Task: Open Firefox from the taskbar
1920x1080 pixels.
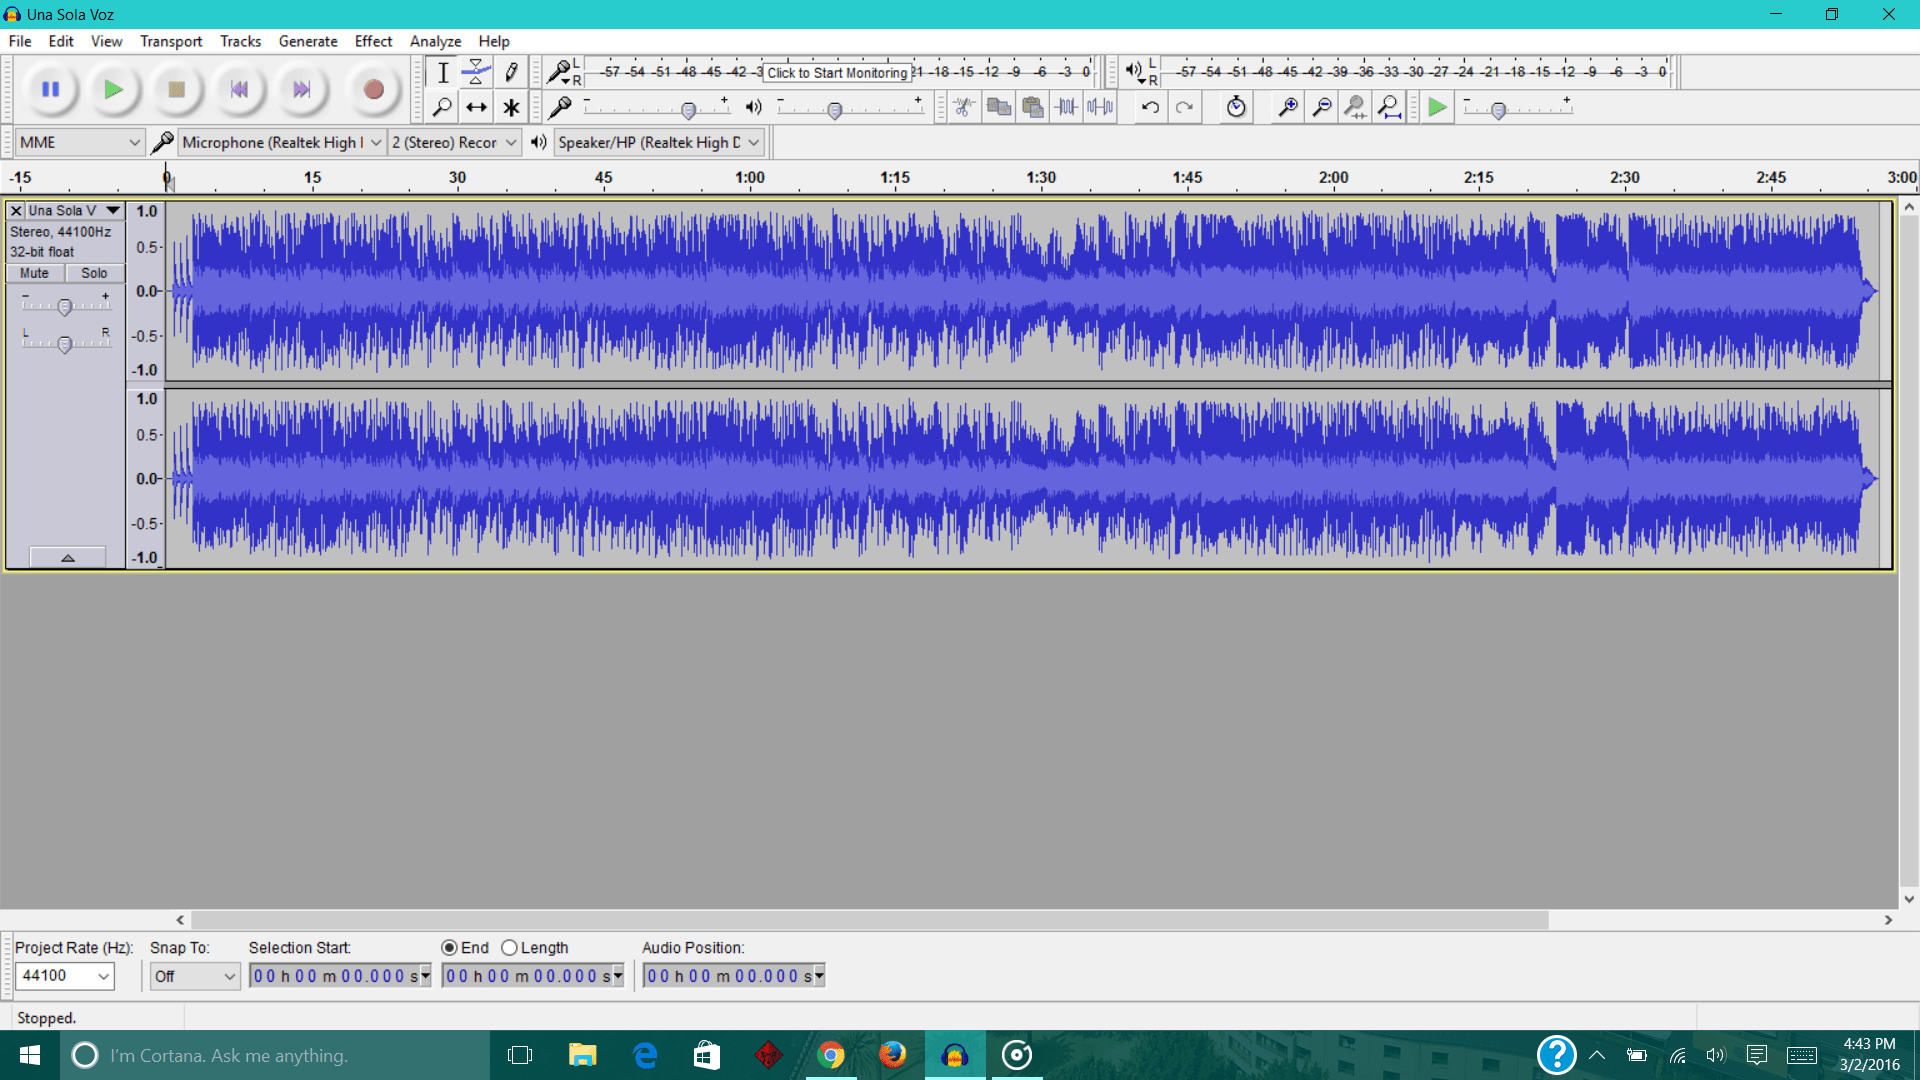Action: [892, 1055]
